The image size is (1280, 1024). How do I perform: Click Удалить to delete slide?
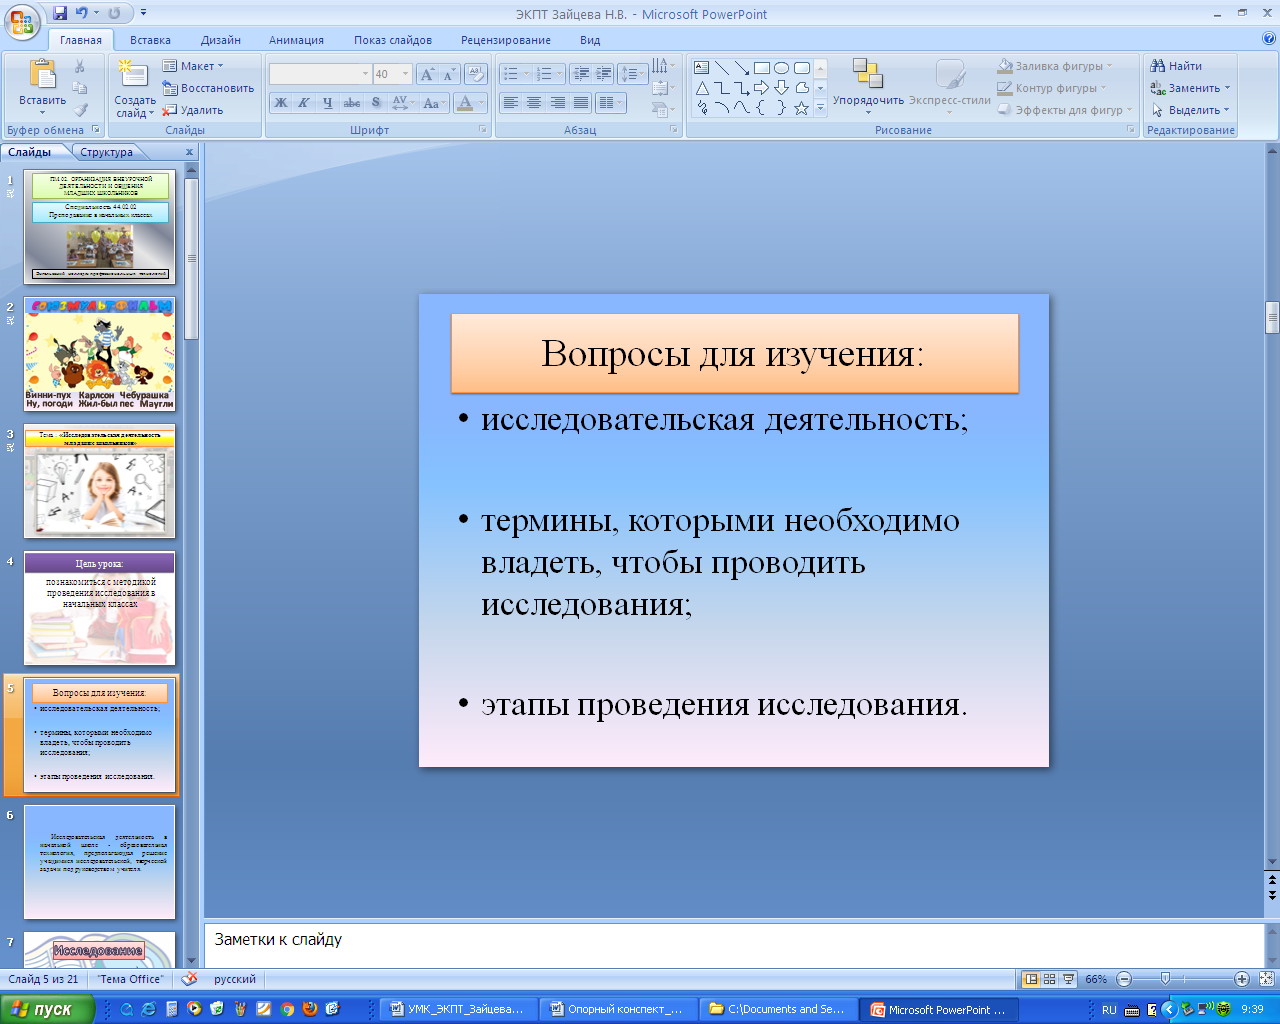(193, 110)
